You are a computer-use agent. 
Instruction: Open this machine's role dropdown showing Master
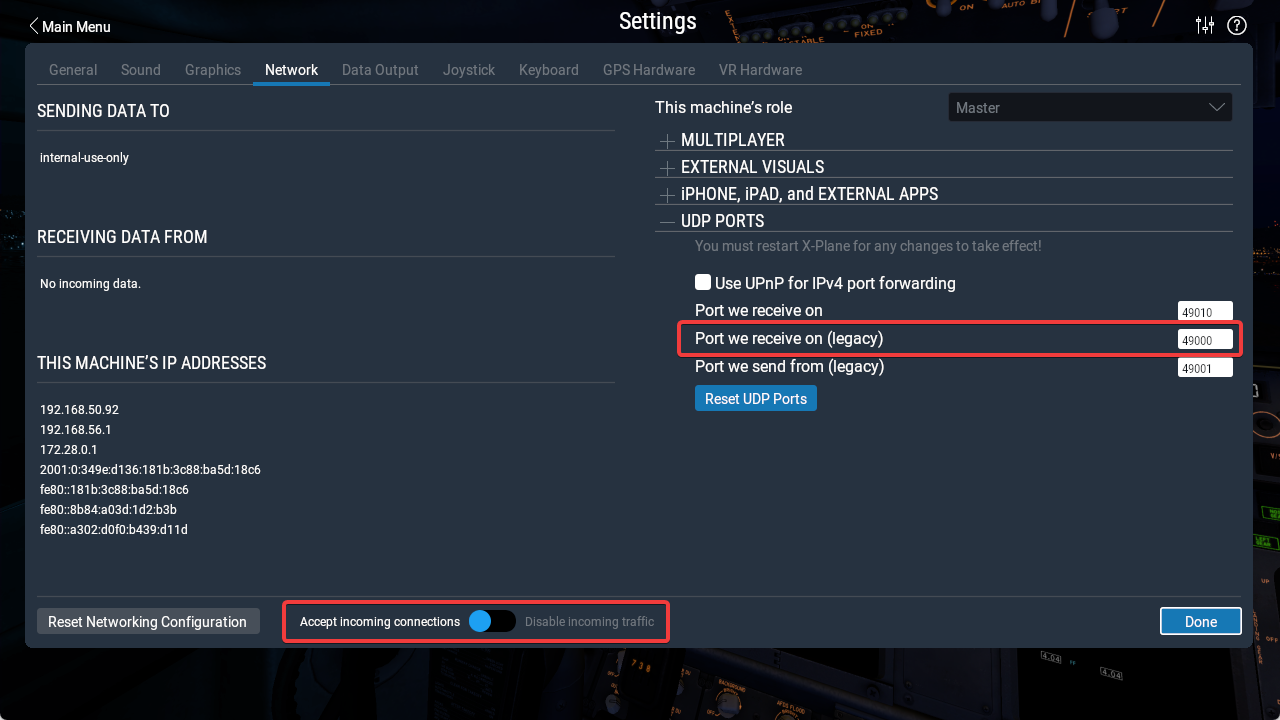(1089, 107)
